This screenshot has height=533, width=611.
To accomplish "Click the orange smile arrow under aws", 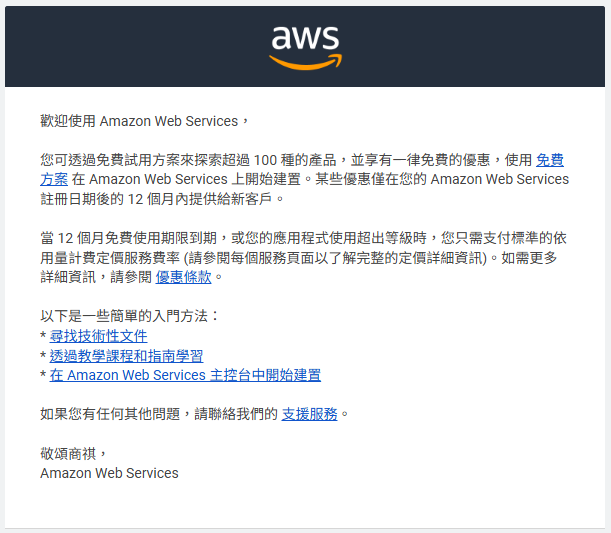I will [306, 62].
